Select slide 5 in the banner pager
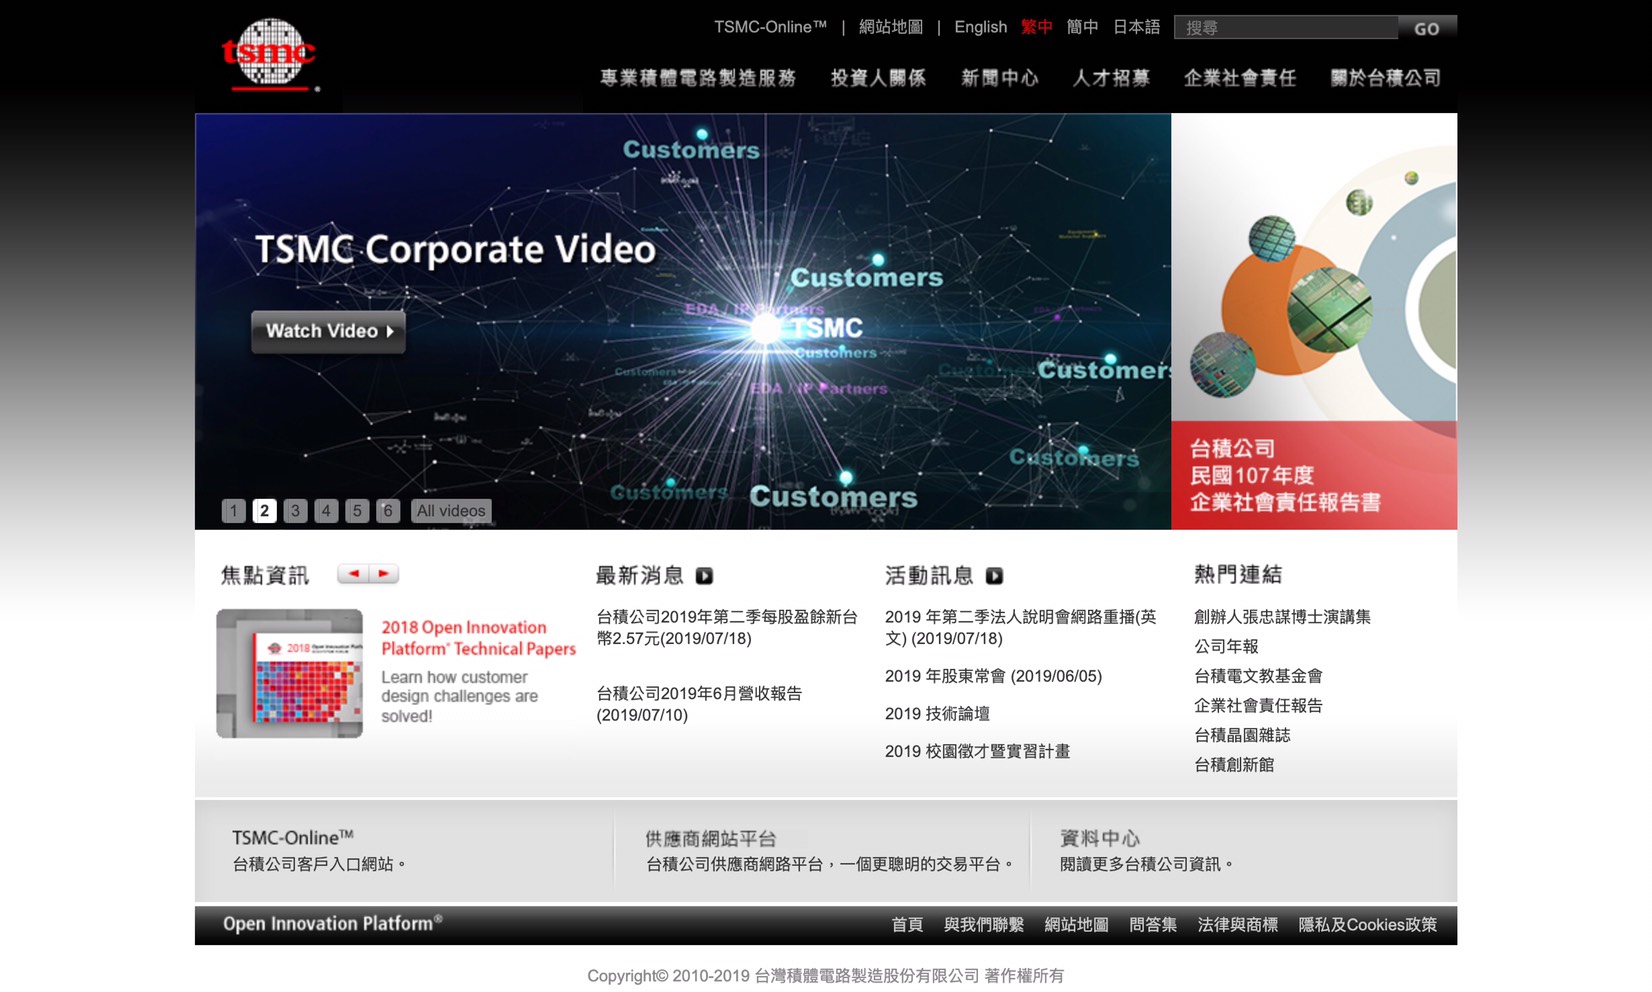 coord(357,511)
